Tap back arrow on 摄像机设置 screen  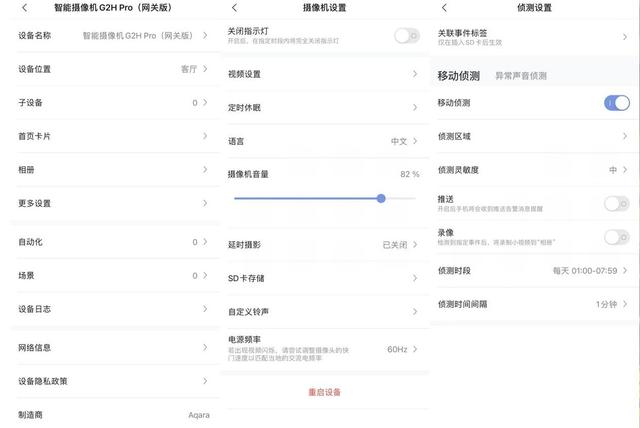point(234,9)
